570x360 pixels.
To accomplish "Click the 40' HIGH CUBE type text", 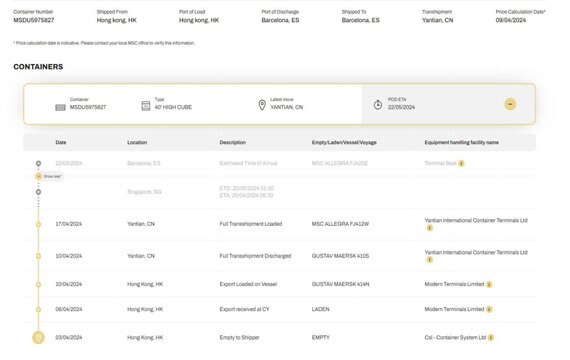I will pyautogui.click(x=173, y=107).
